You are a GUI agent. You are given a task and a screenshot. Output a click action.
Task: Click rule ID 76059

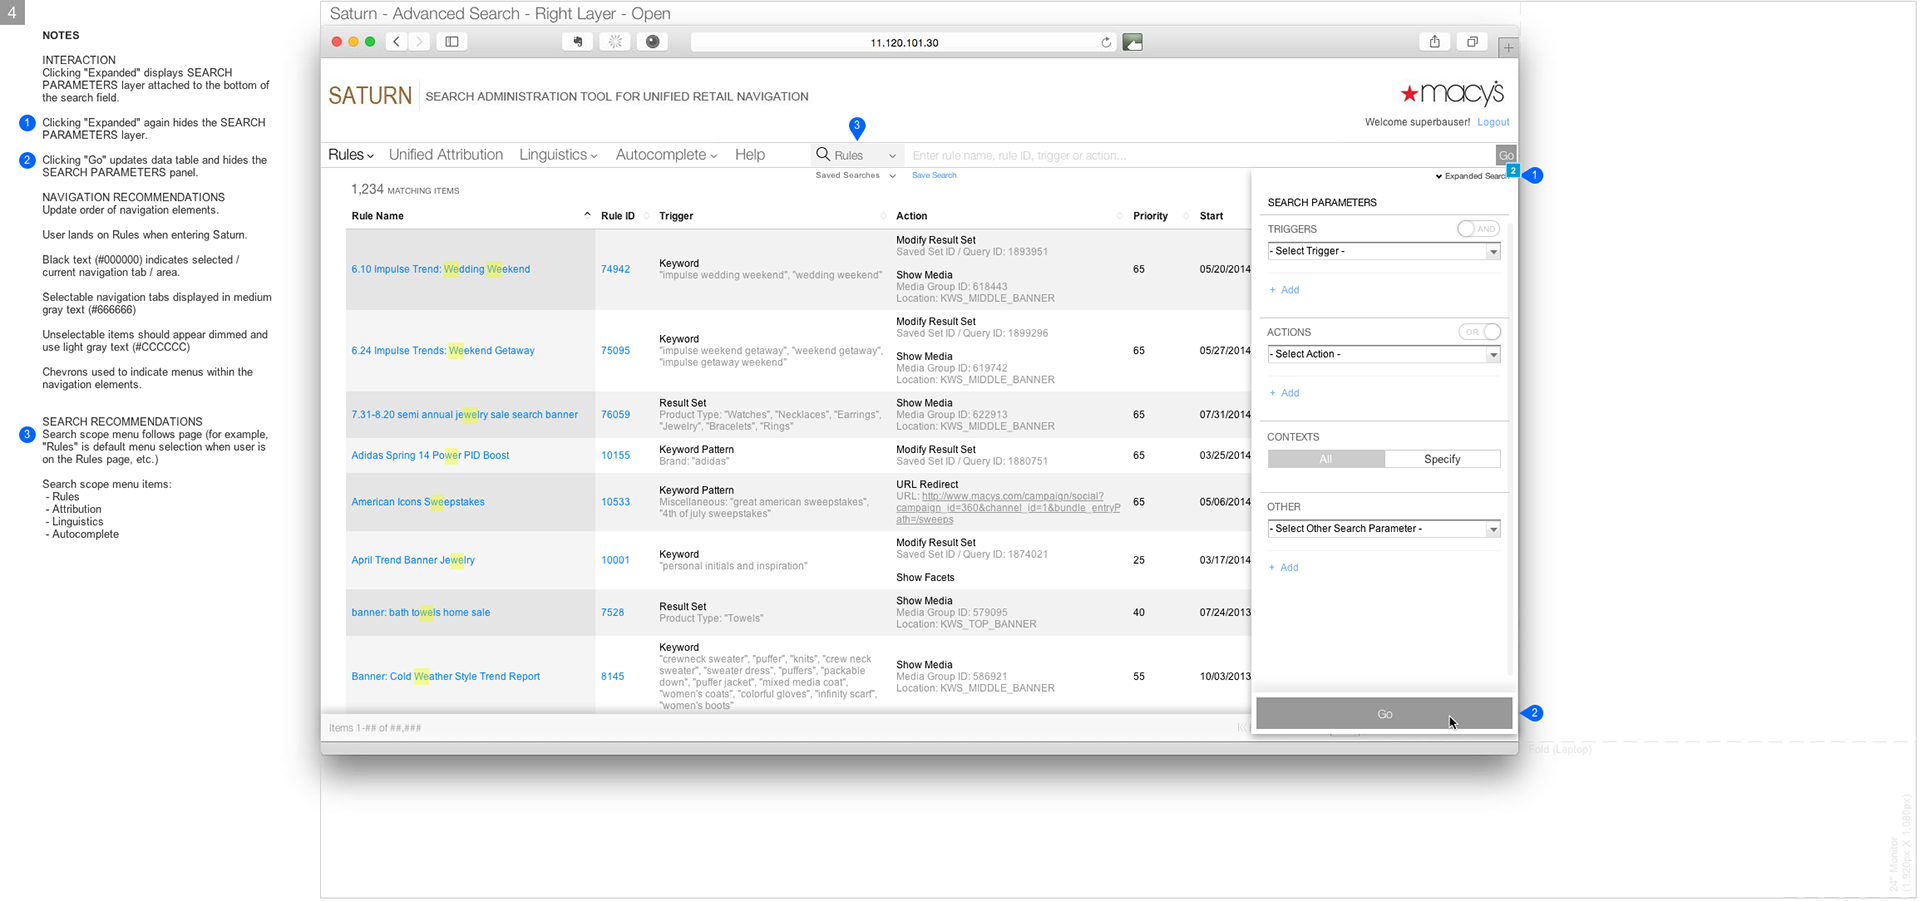coord(615,415)
